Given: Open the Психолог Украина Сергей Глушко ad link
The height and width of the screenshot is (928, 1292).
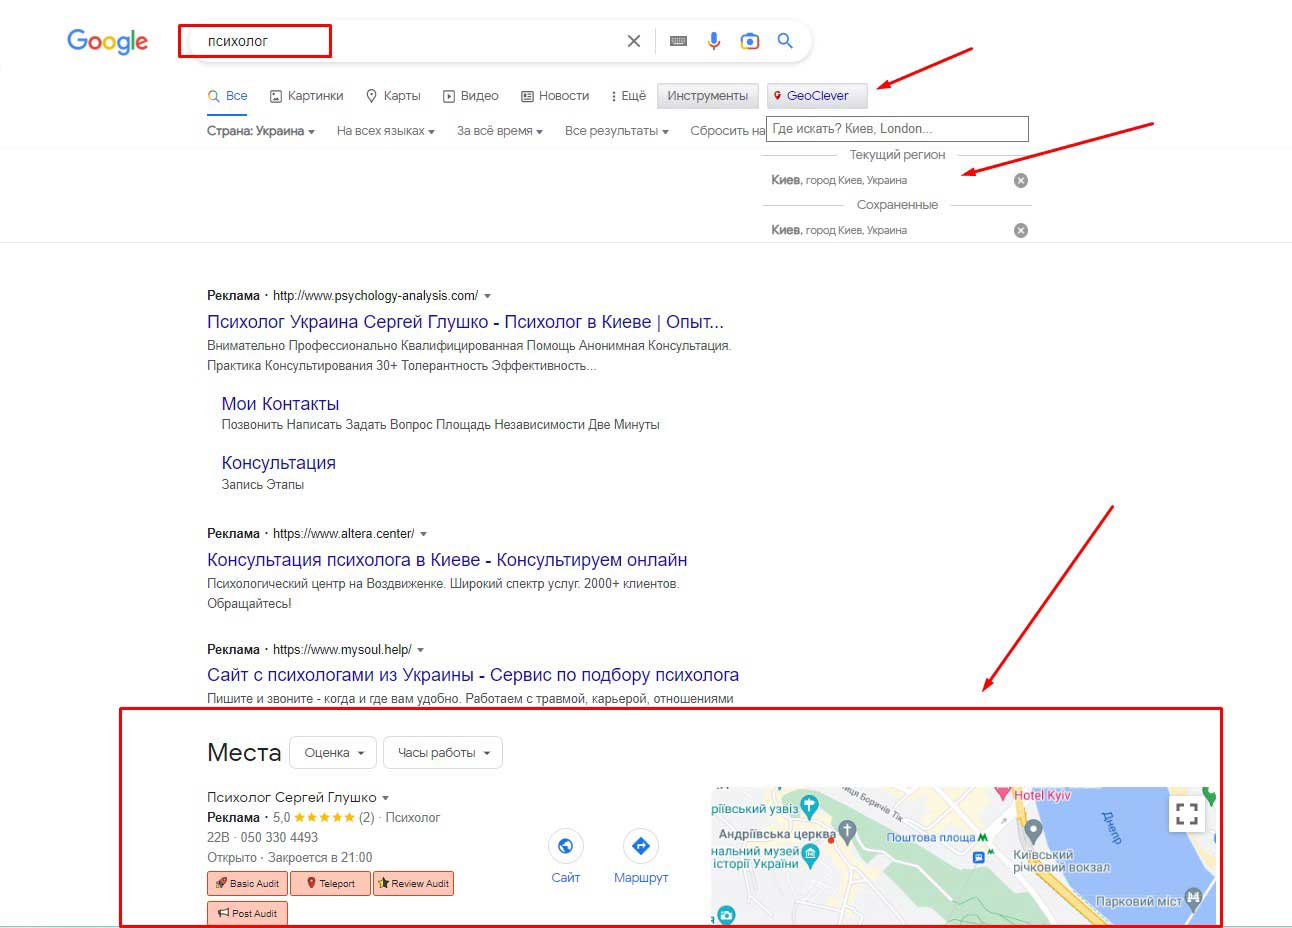Looking at the screenshot, I should 465,322.
